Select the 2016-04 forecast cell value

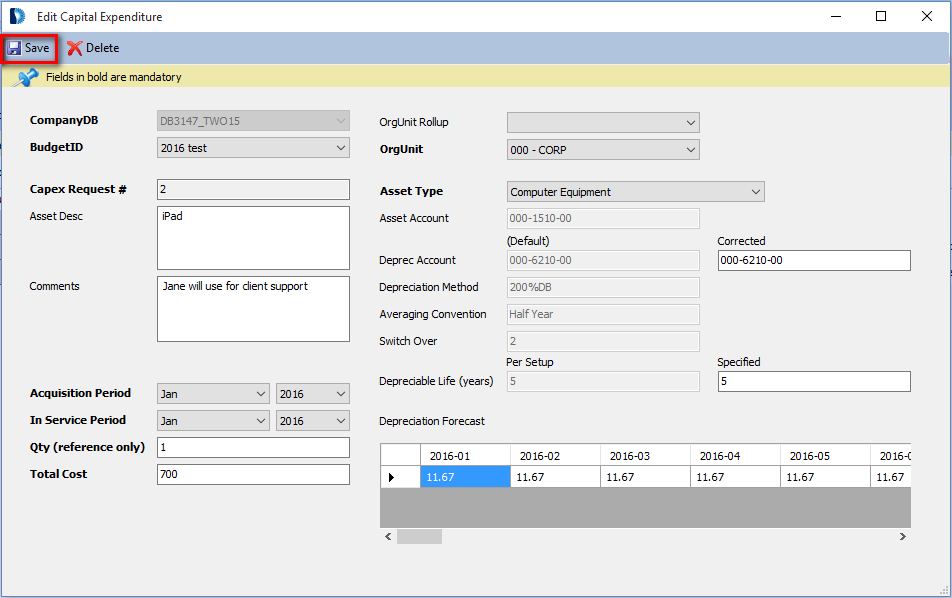[x=735, y=477]
